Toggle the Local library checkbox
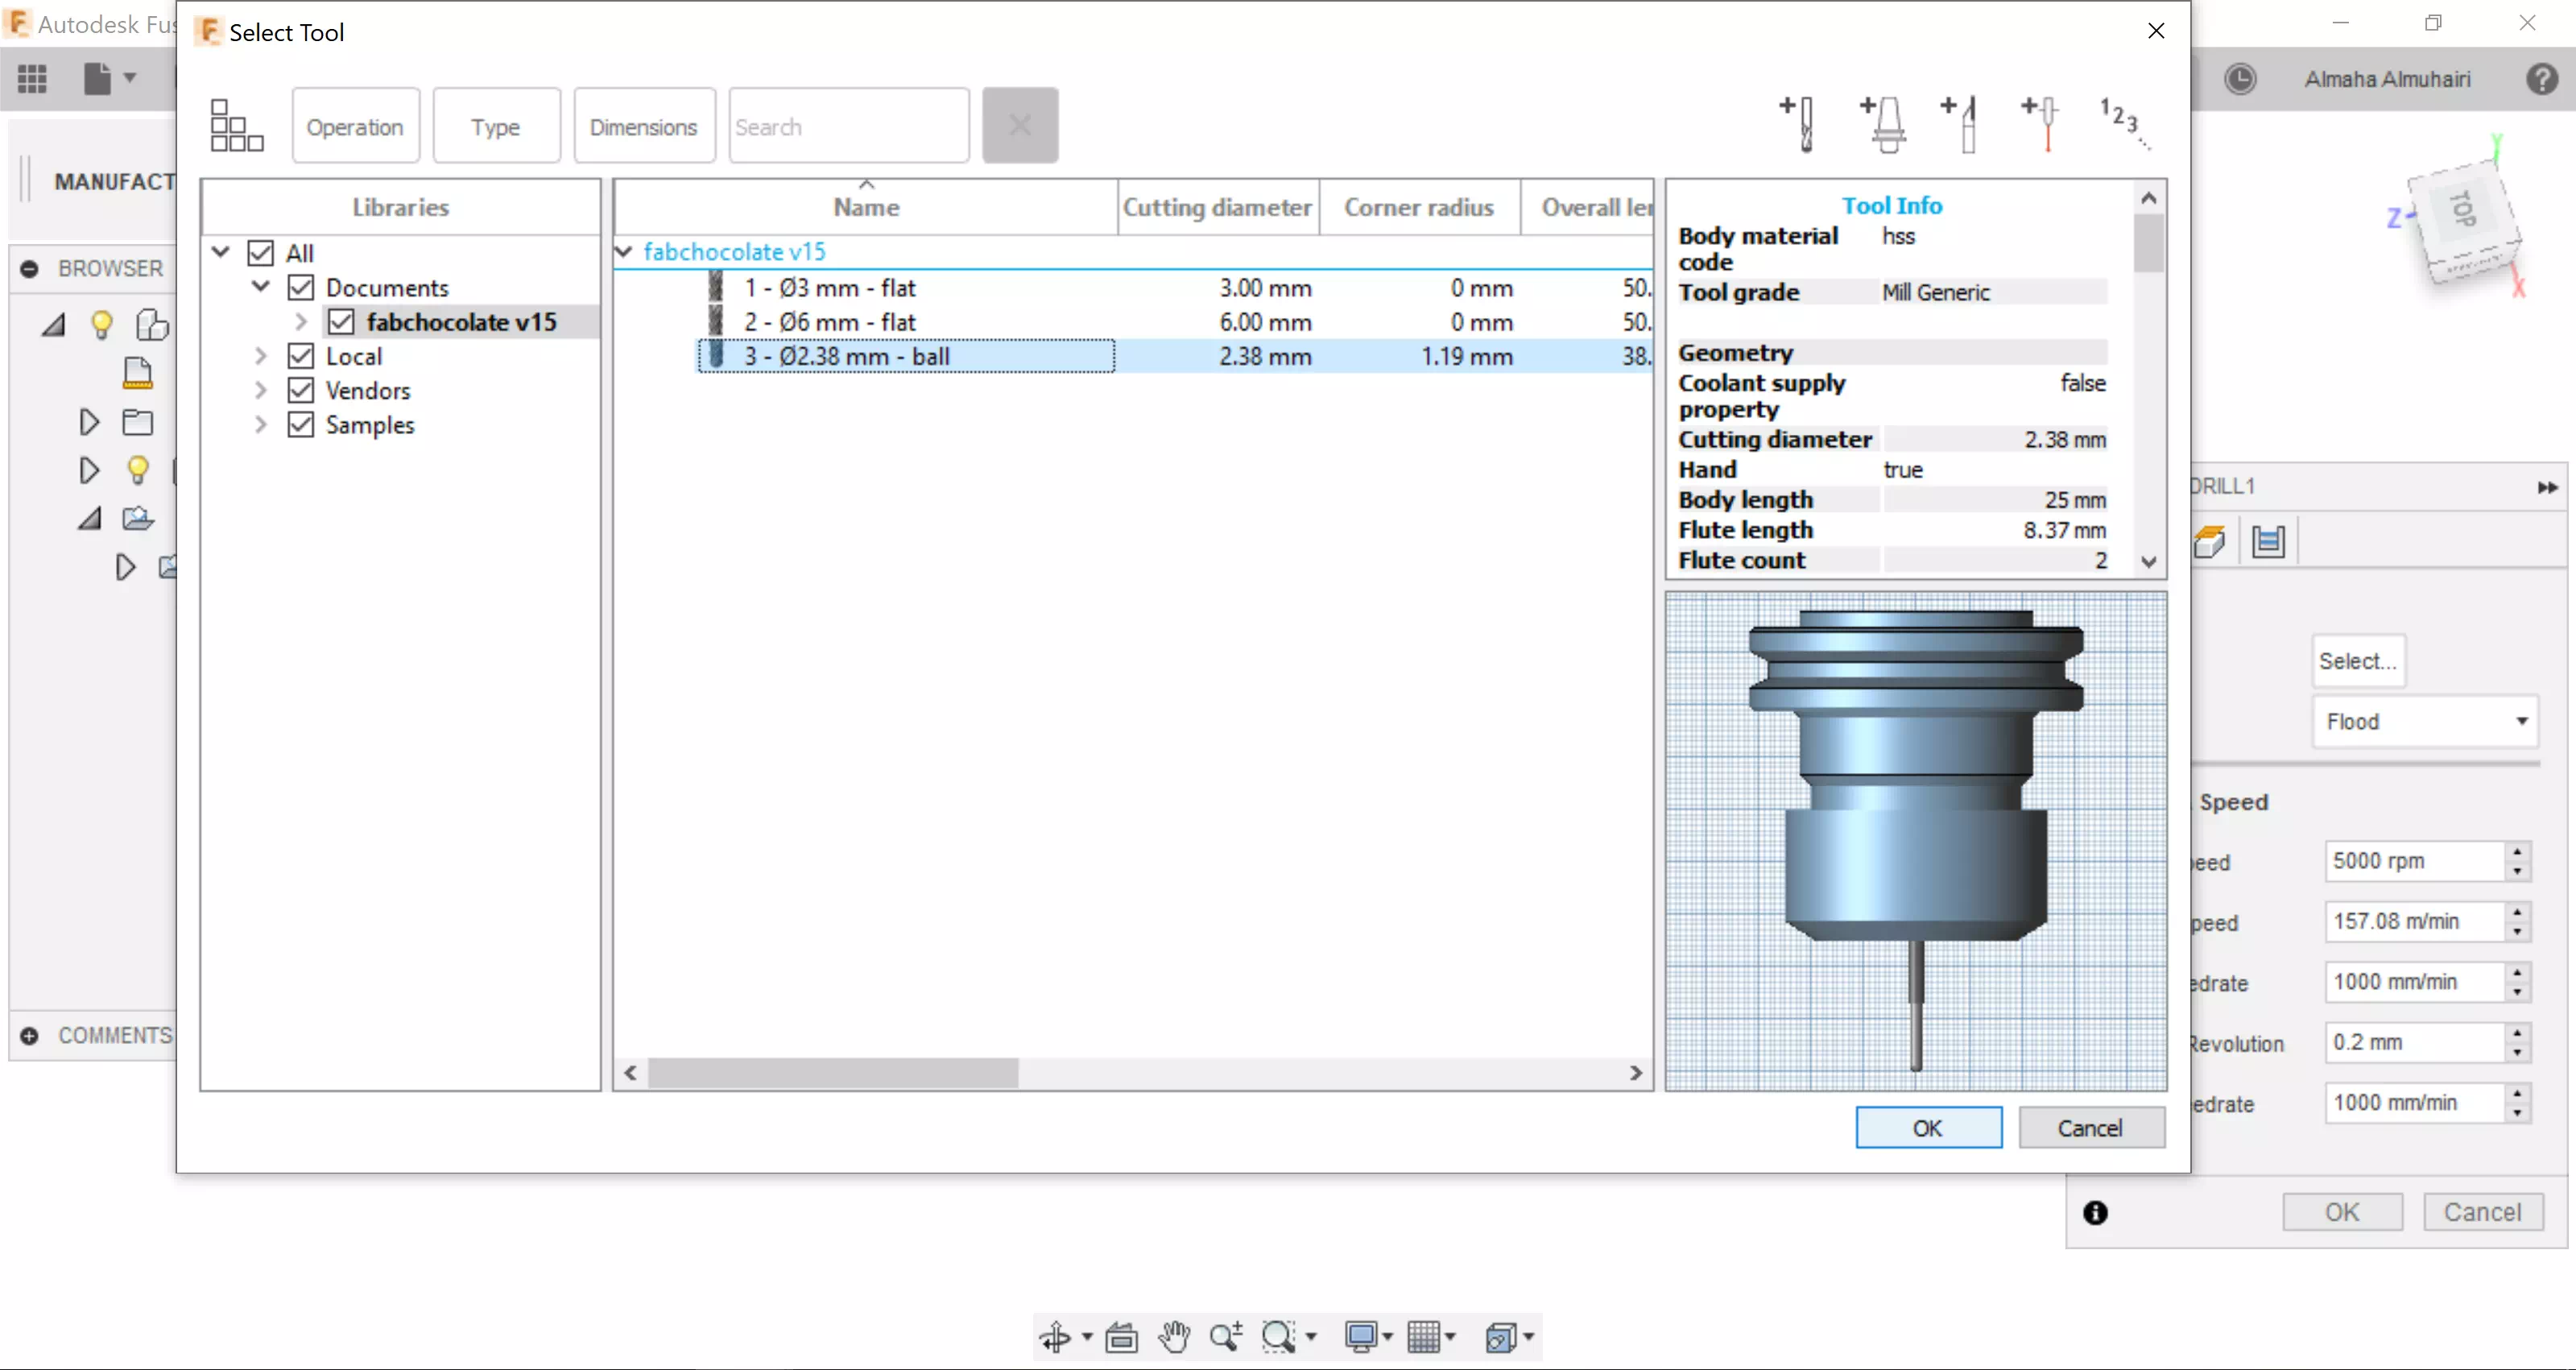Image resolution: width=2576 pixels, height=1370 pixels. coord(301,356)
